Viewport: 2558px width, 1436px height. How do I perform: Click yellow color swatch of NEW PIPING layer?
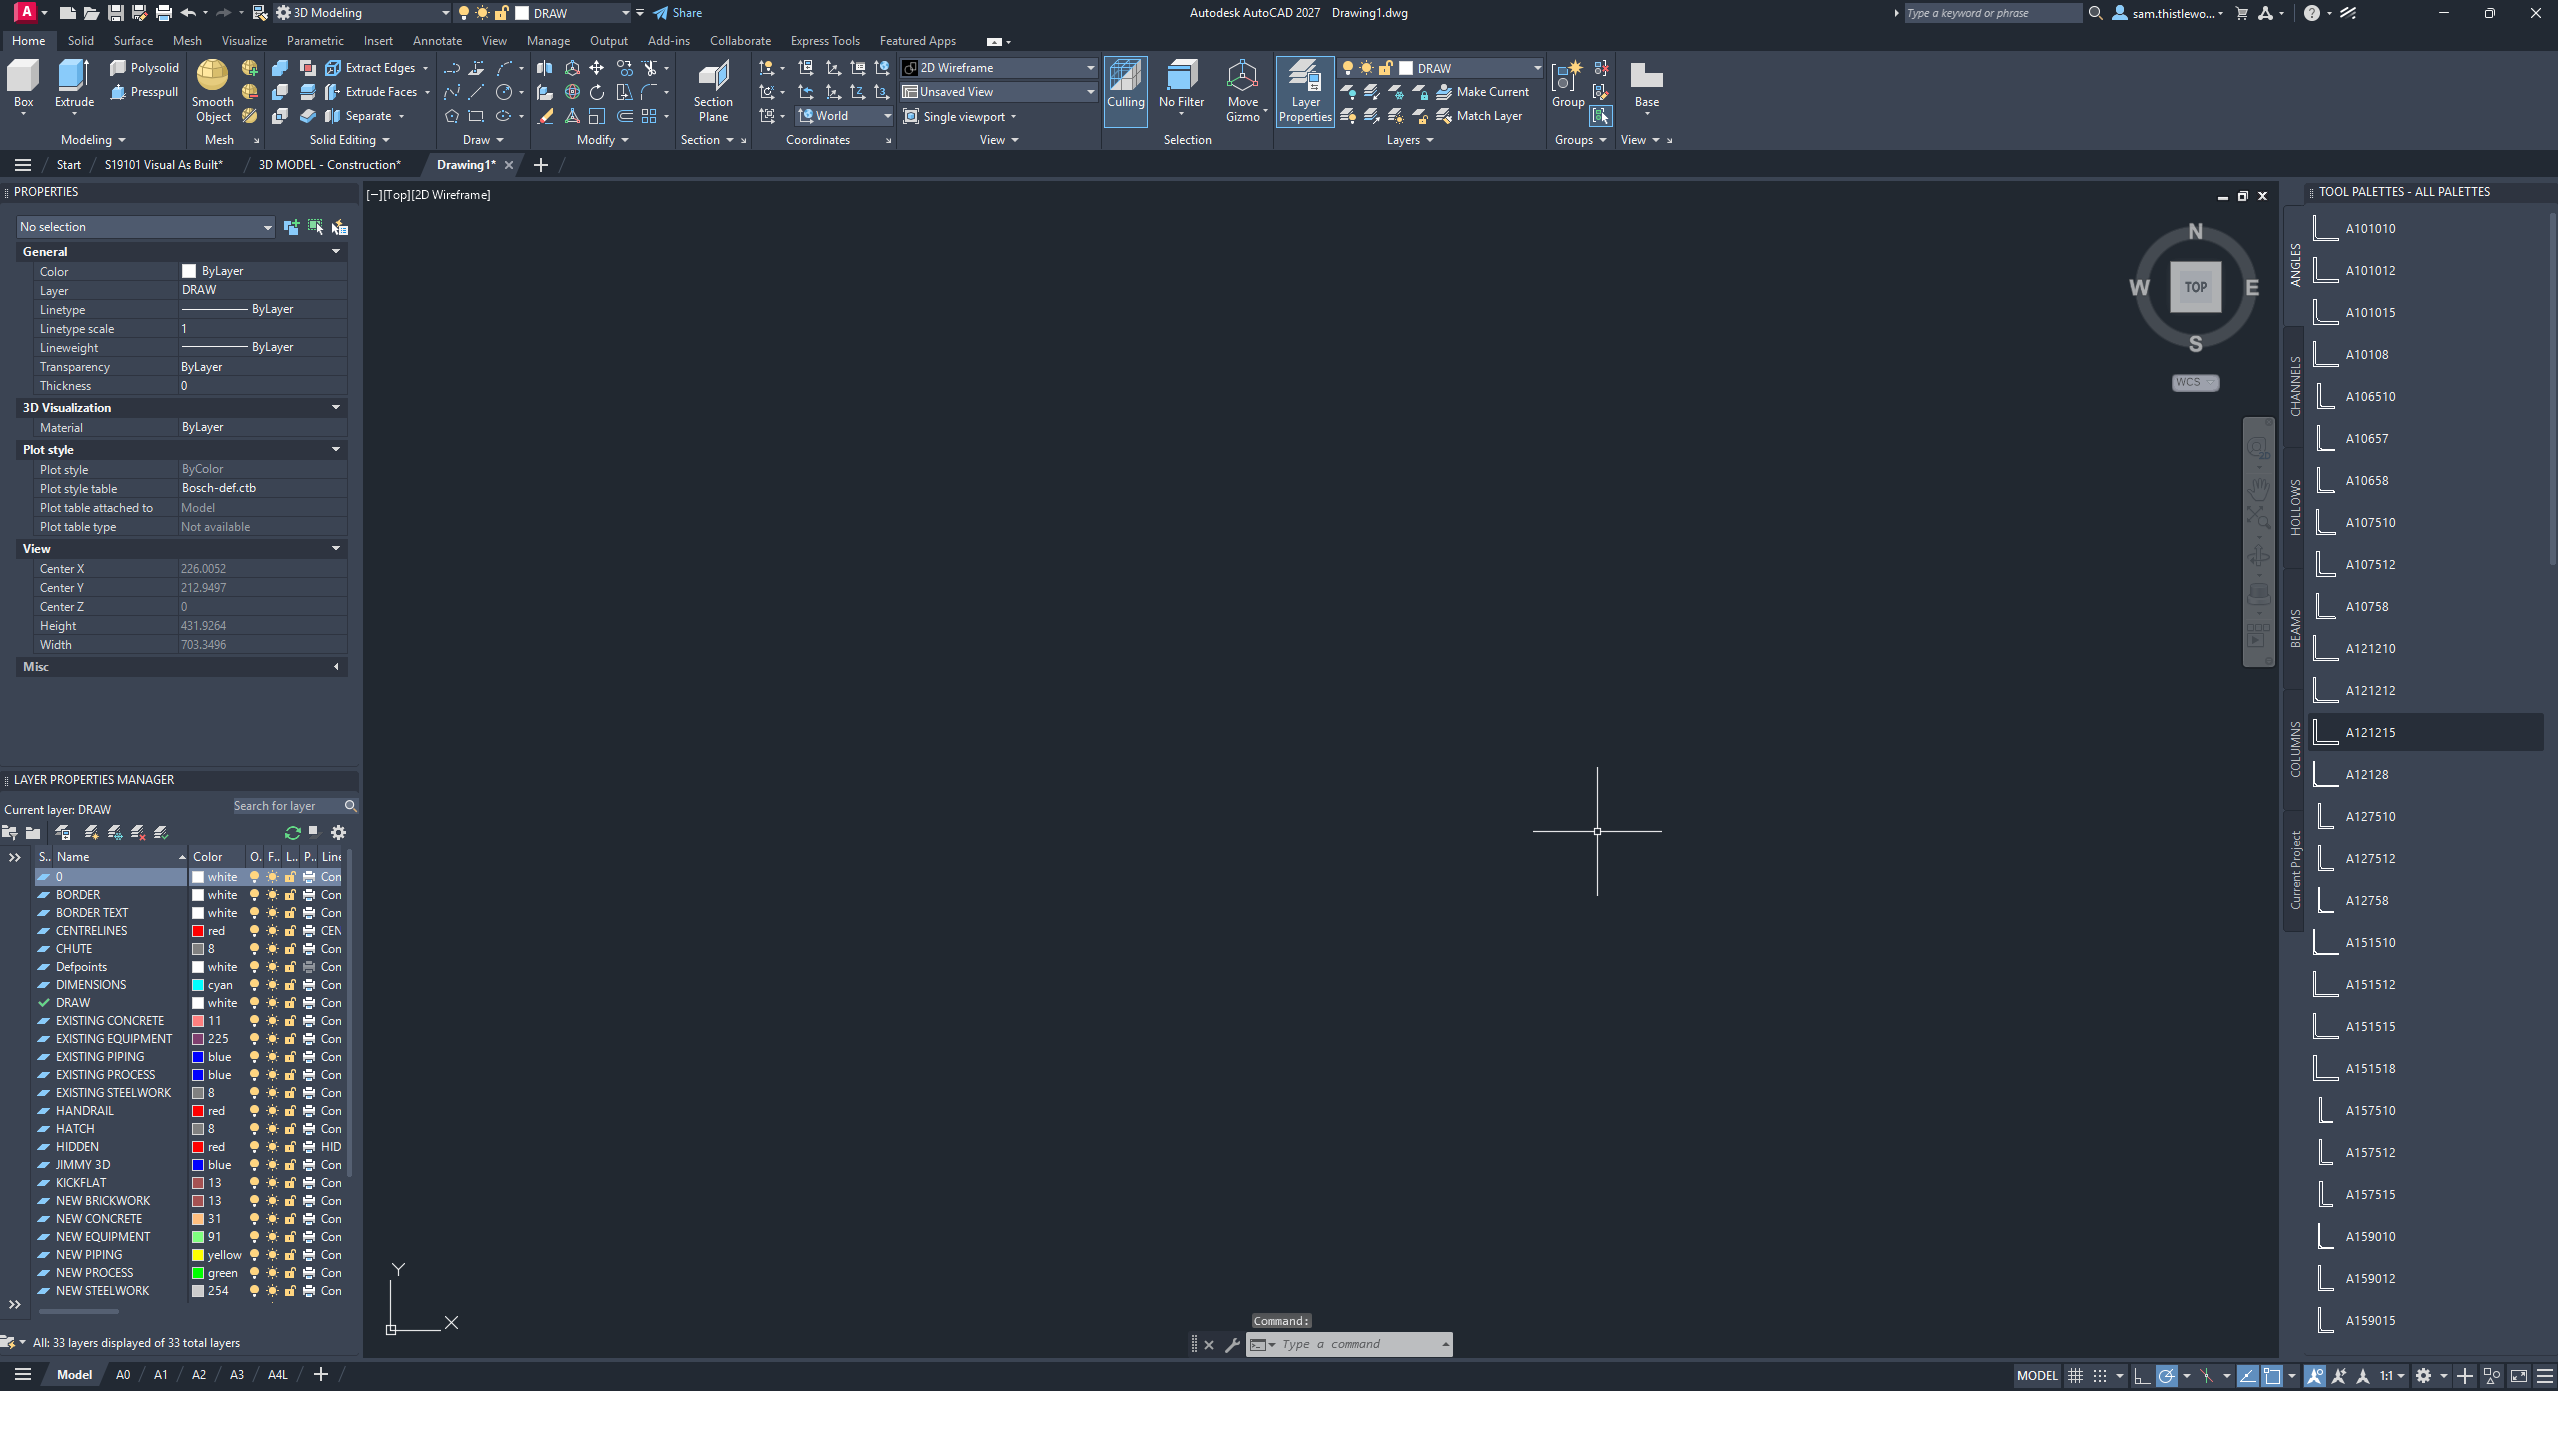198,1255
